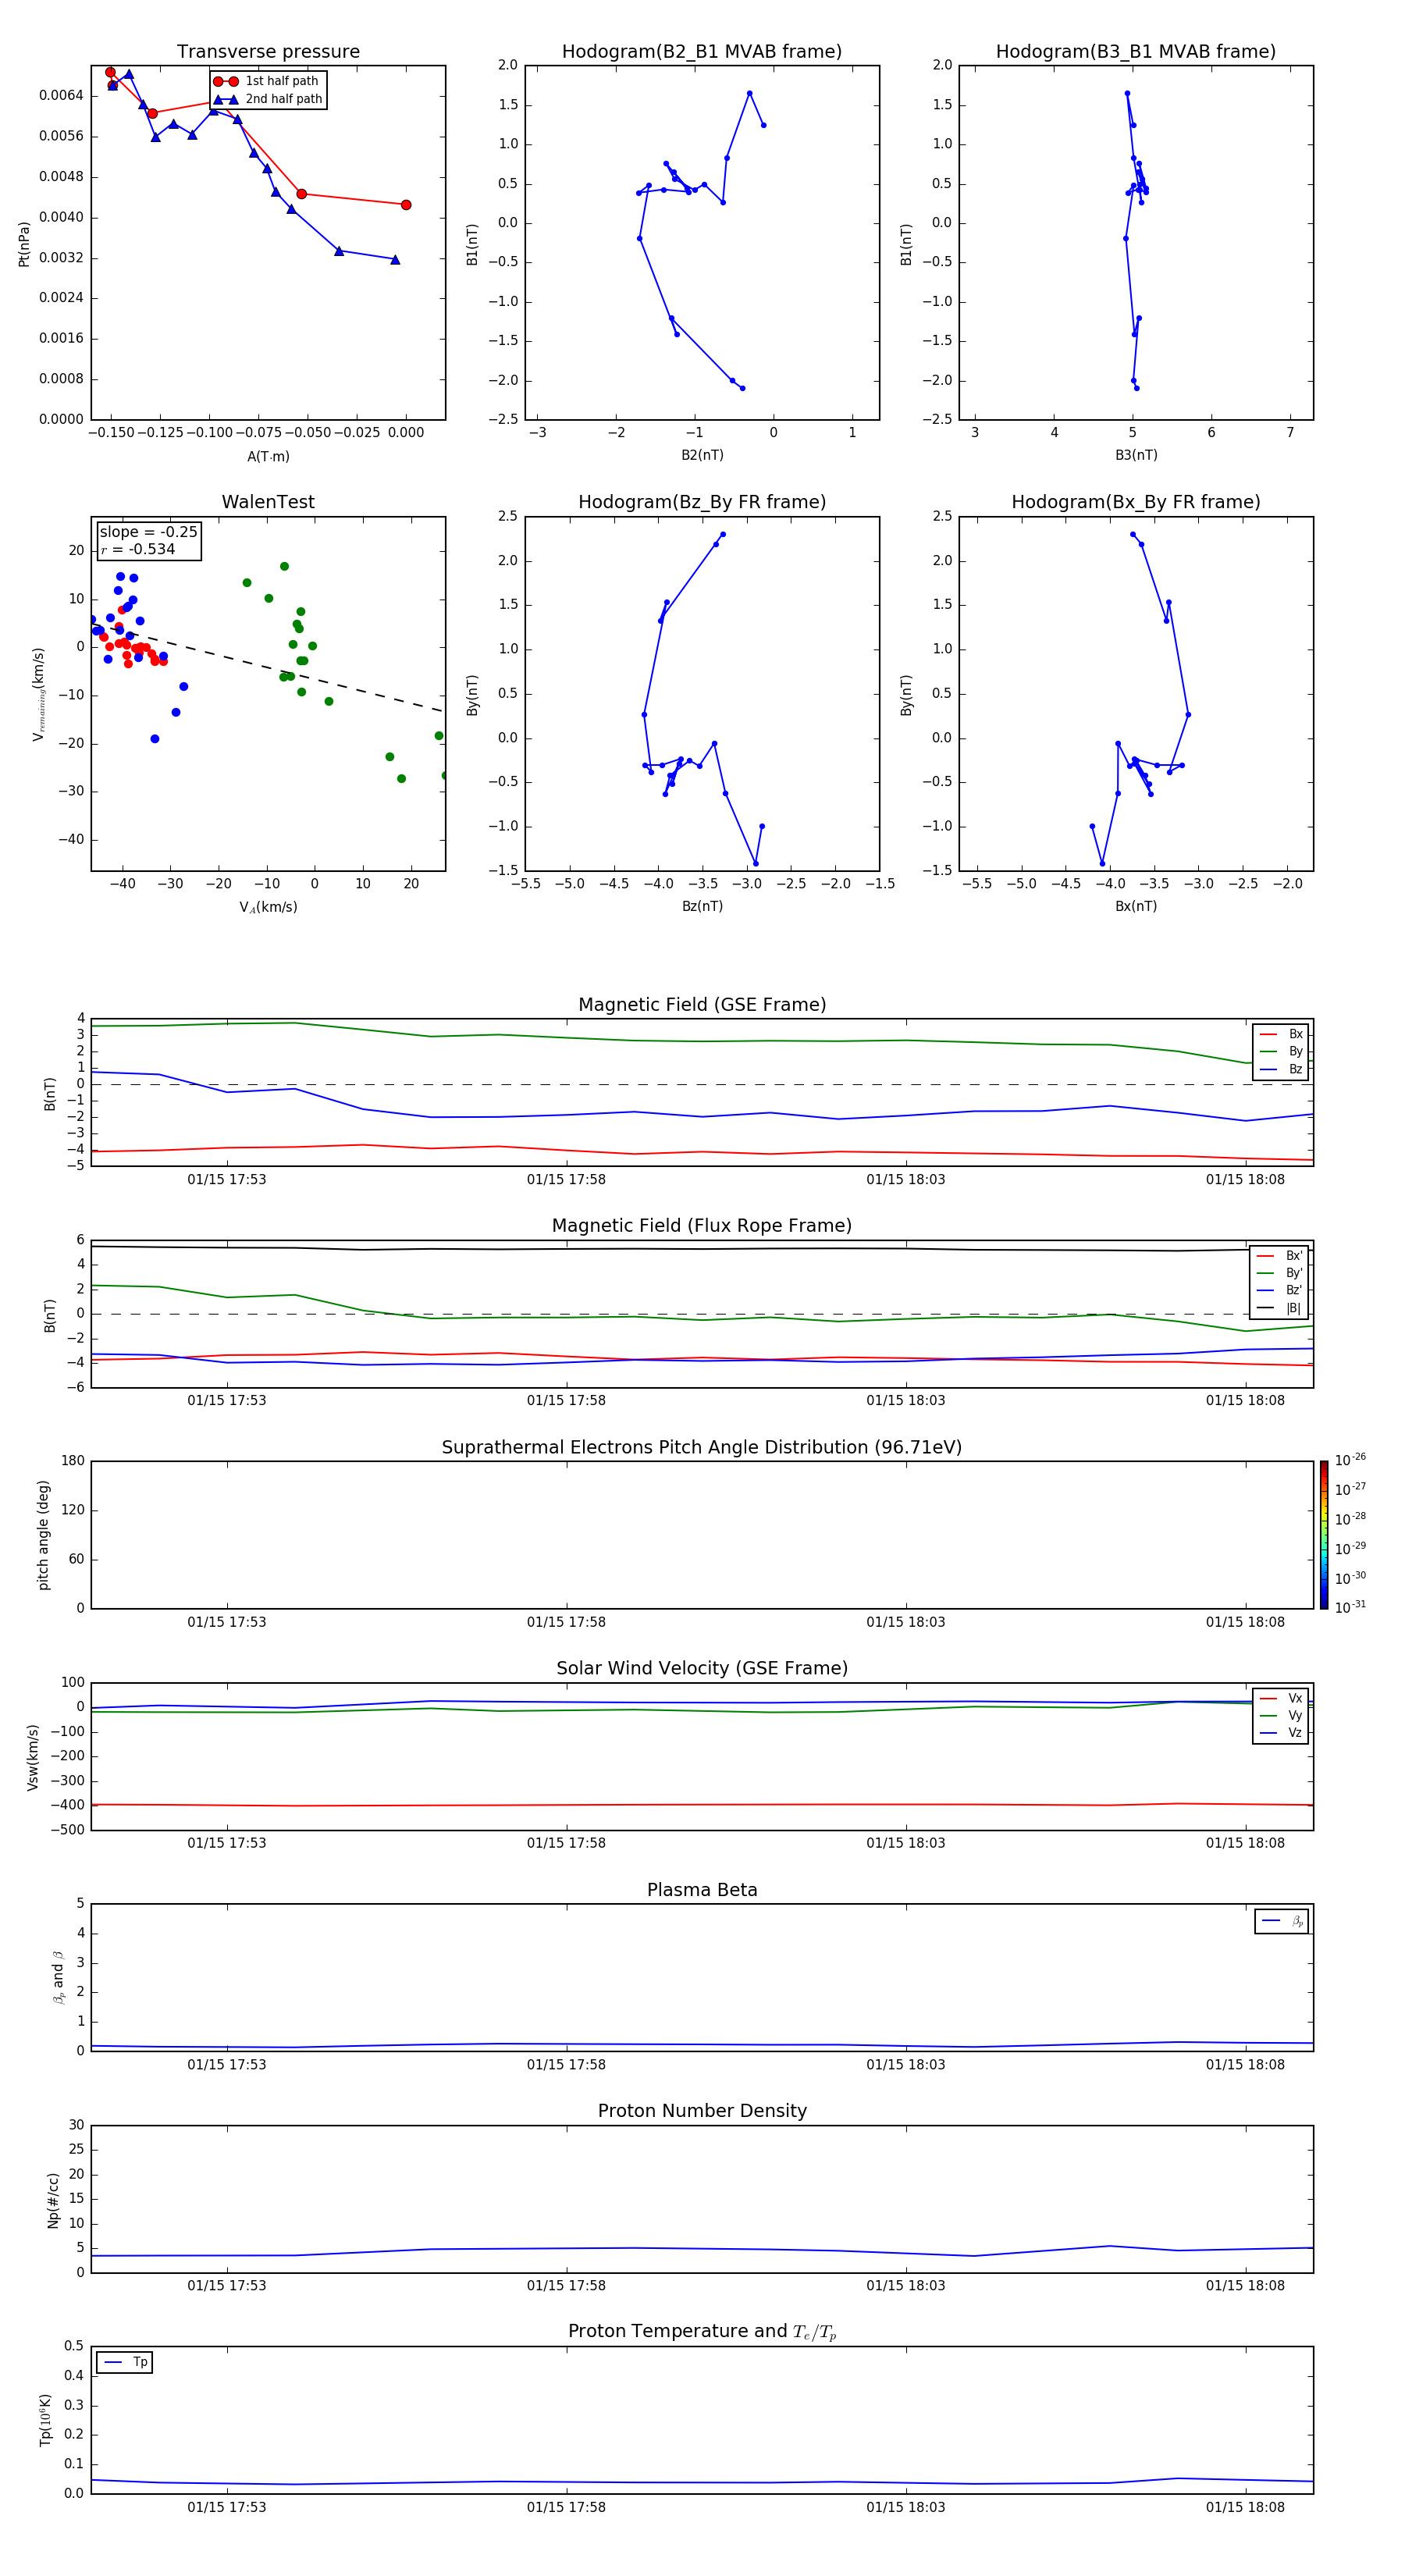Click the 'Bx(nT)' x-axis label

1136,906
